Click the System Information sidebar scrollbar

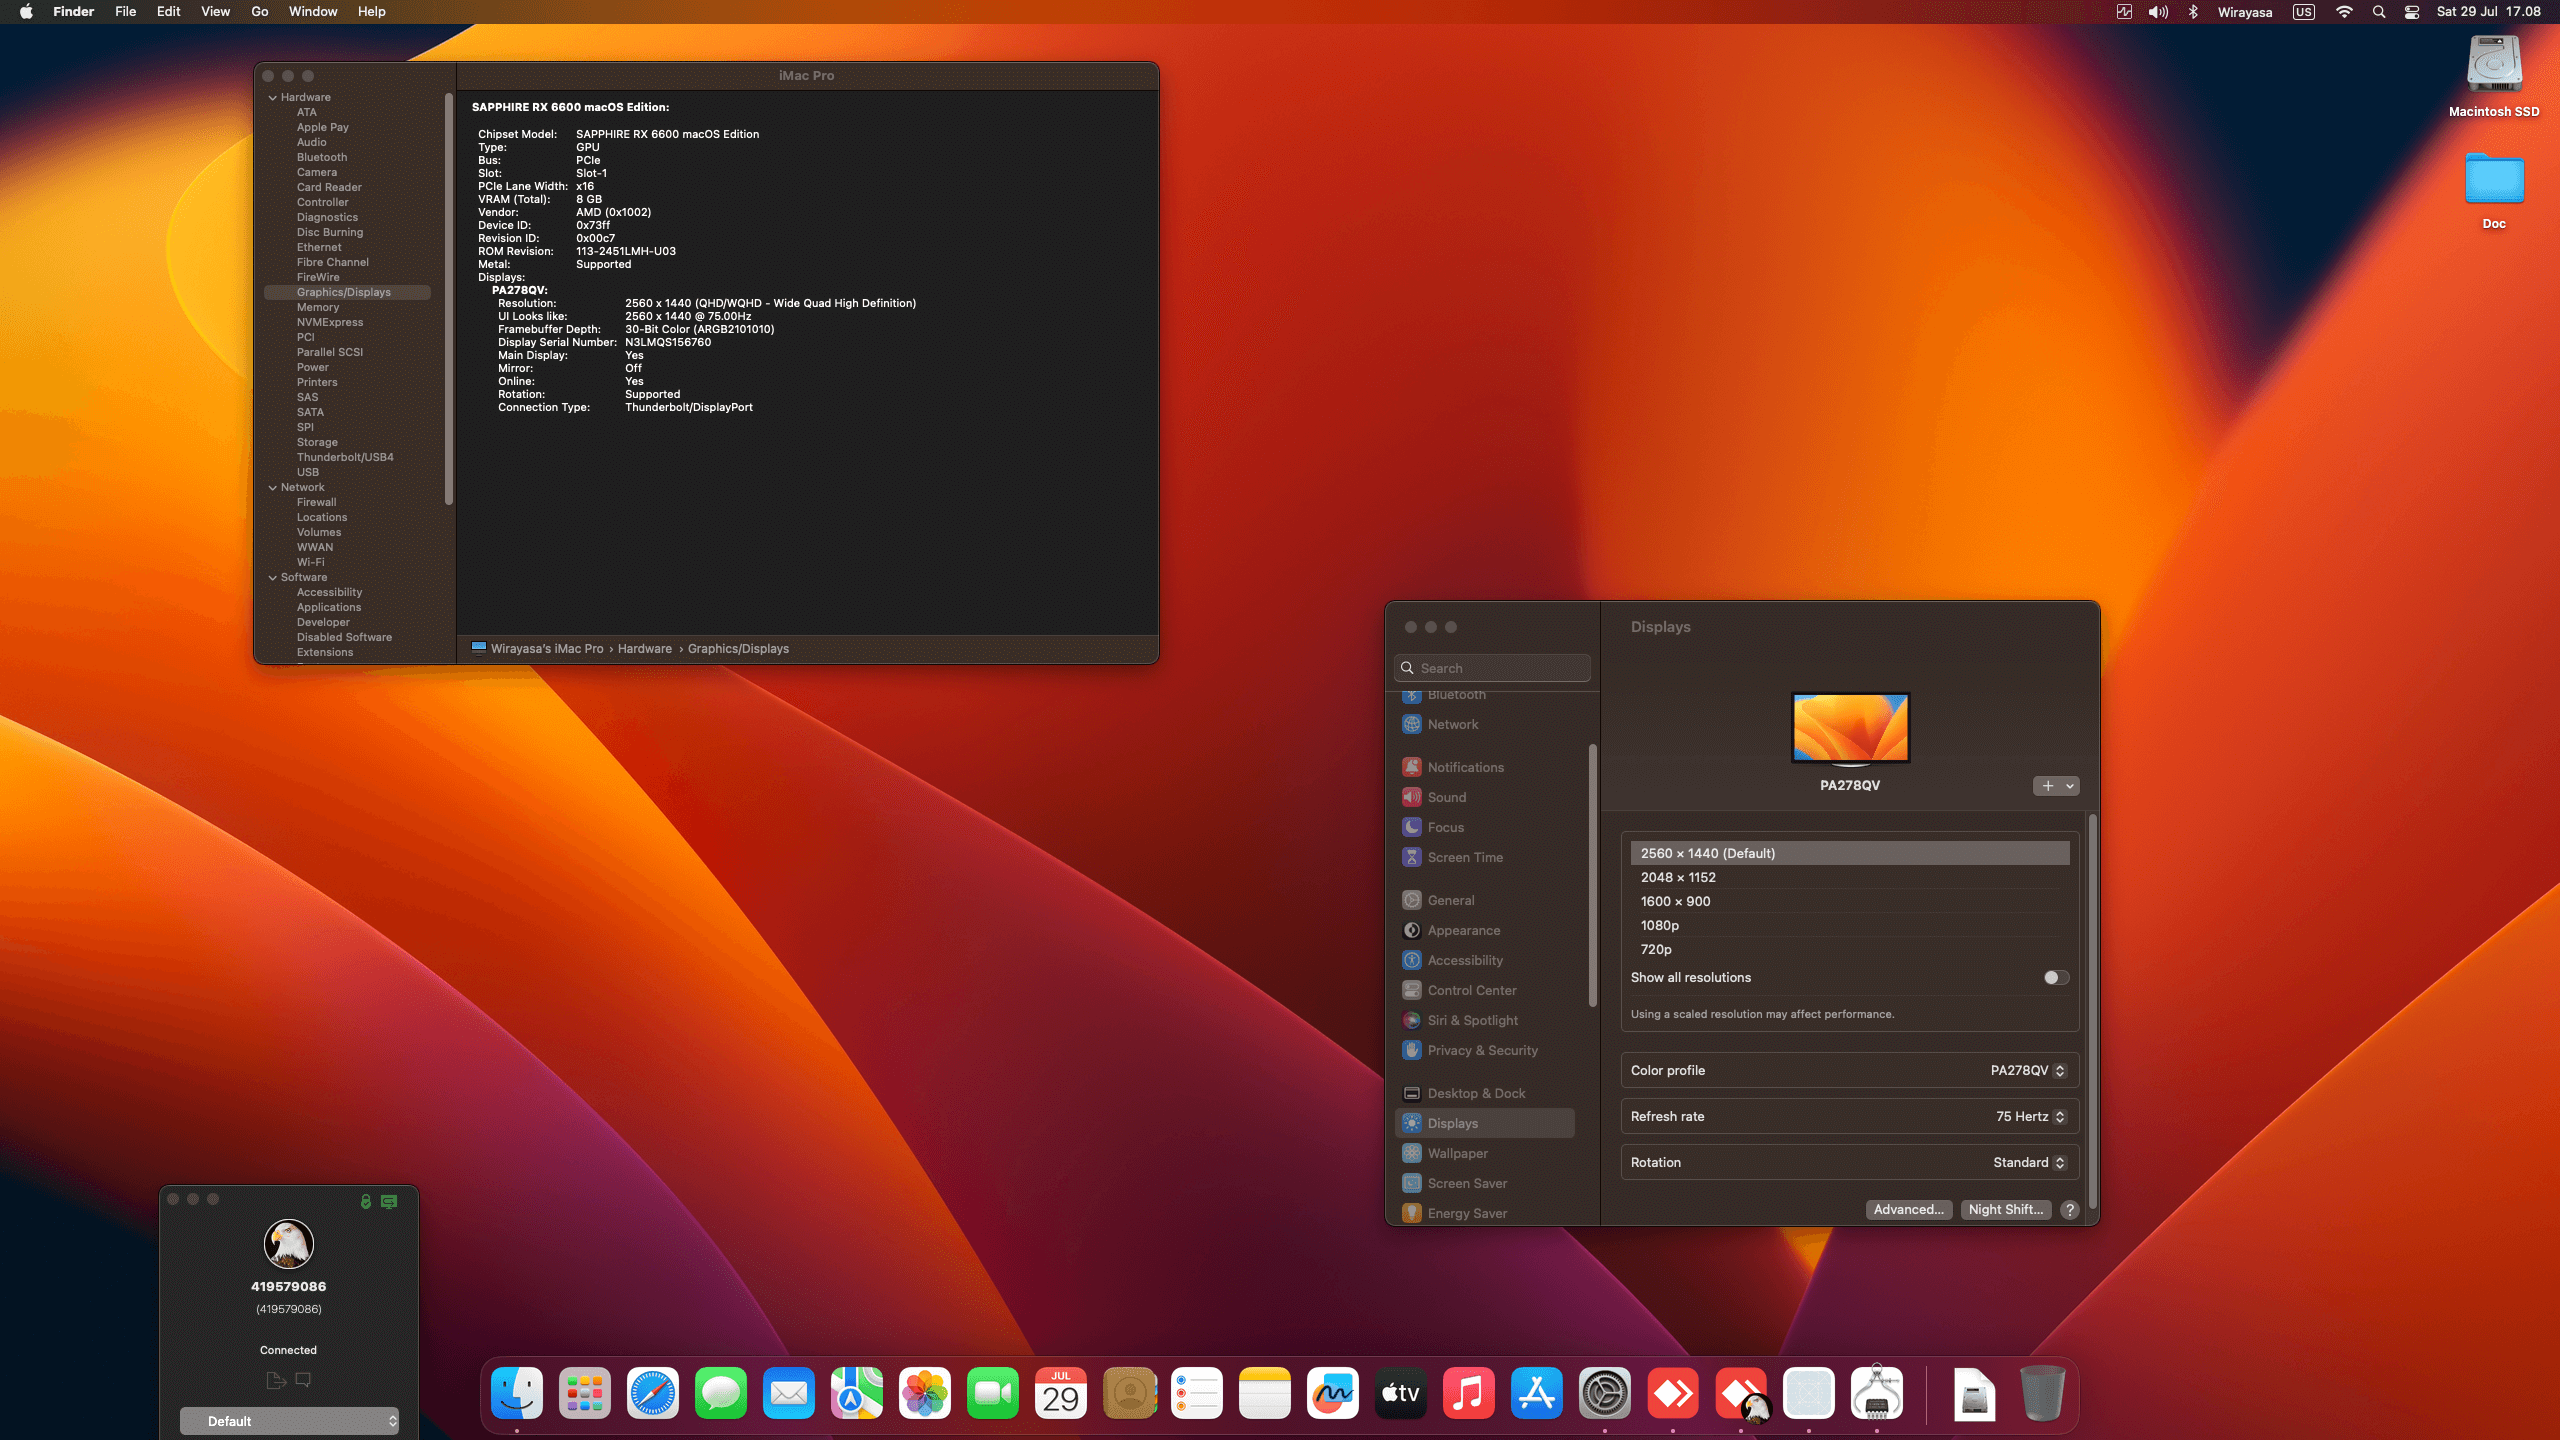(449, 300)
